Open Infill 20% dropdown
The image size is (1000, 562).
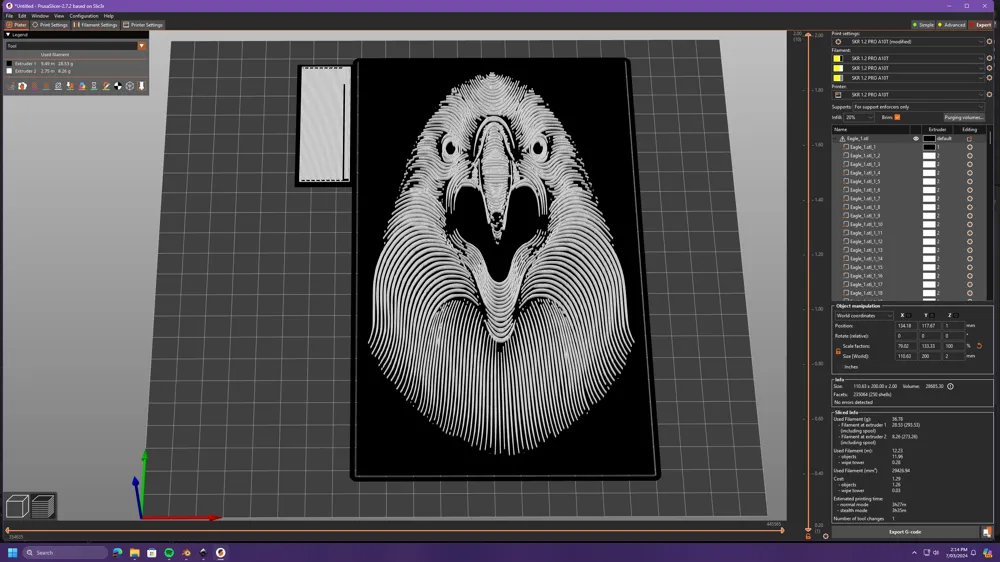(x=859, y=117)
